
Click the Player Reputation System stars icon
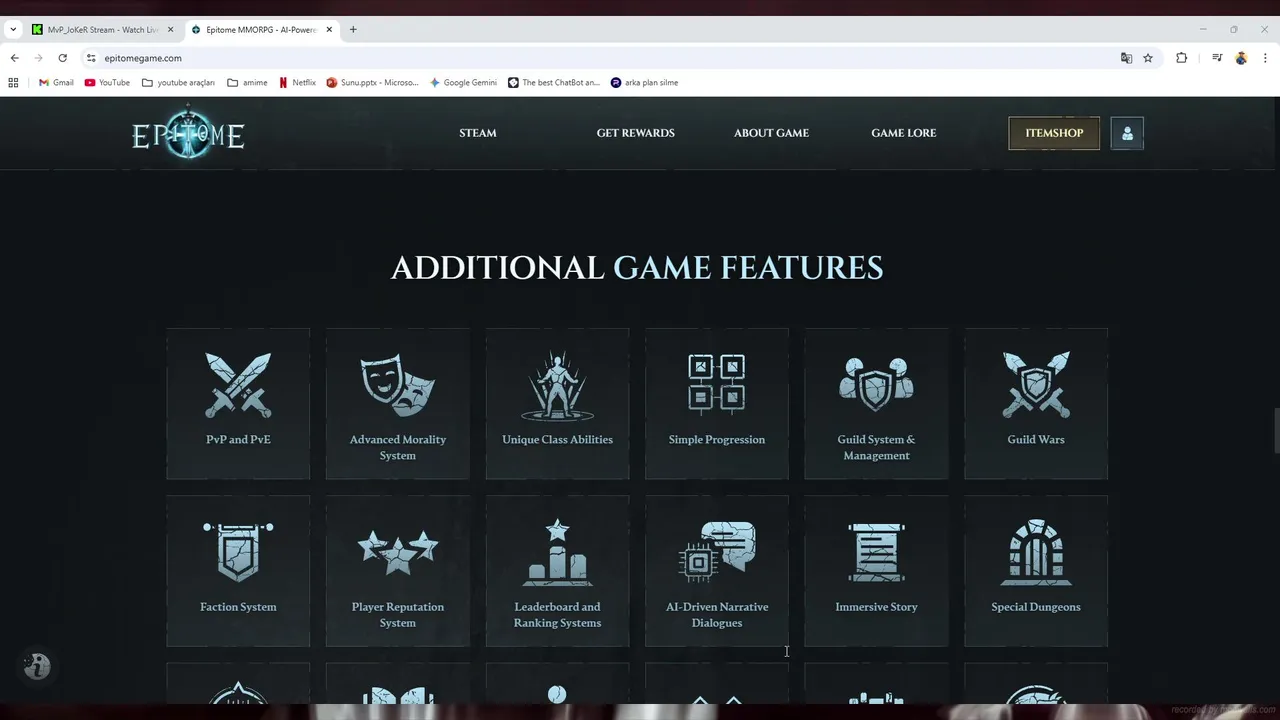coord(398,552)
